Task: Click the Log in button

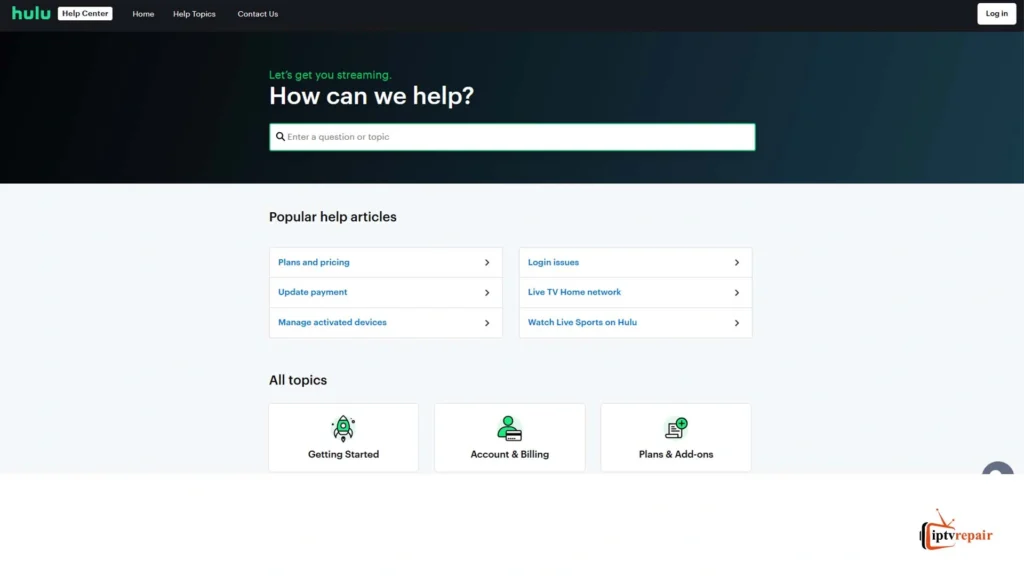Action: [x=996, y=13]
